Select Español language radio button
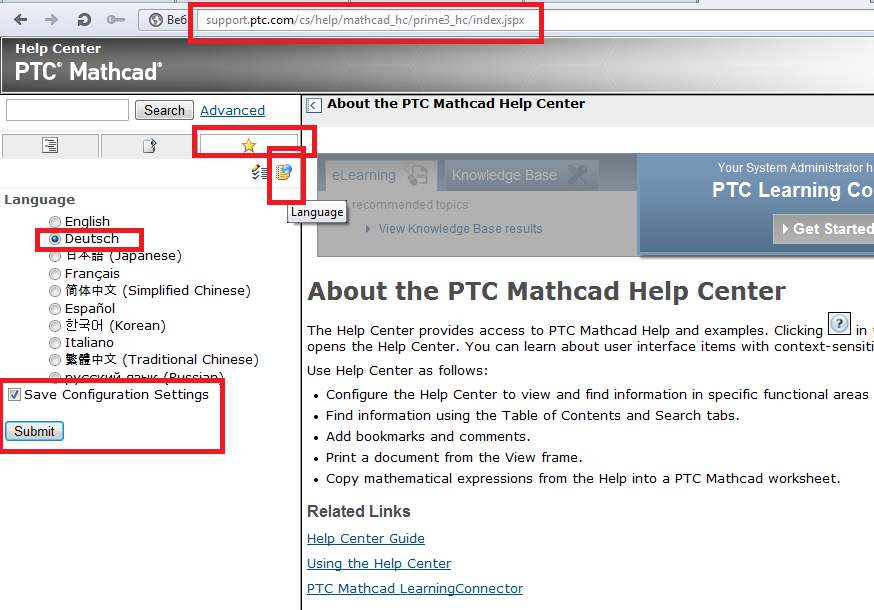The image size is (874, 610). click(x=55, y=308)
